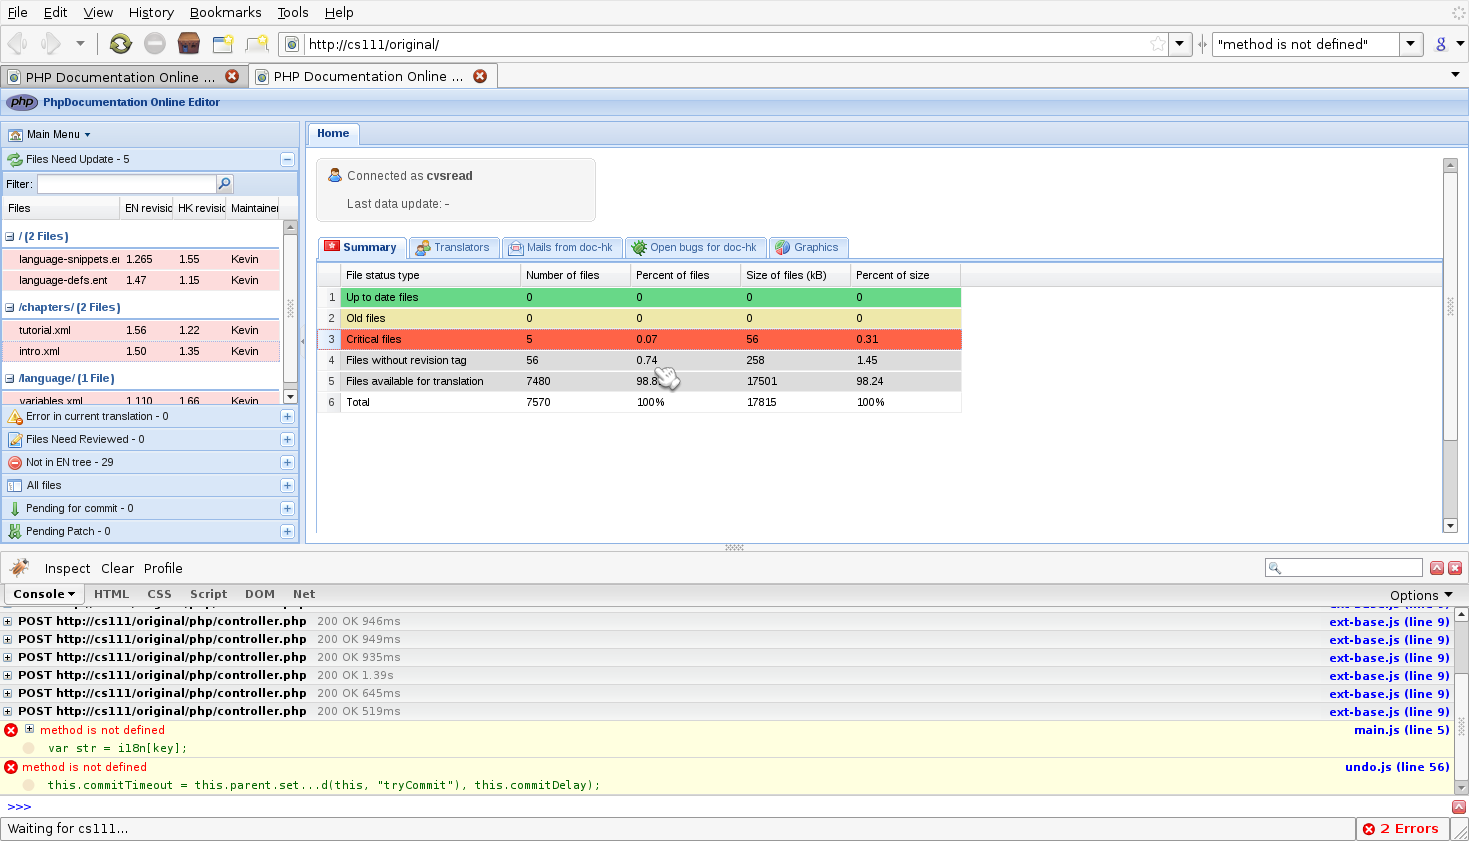Stop loading the page
This screenshot has width=1469, height=841.
[x=154, y=44]
